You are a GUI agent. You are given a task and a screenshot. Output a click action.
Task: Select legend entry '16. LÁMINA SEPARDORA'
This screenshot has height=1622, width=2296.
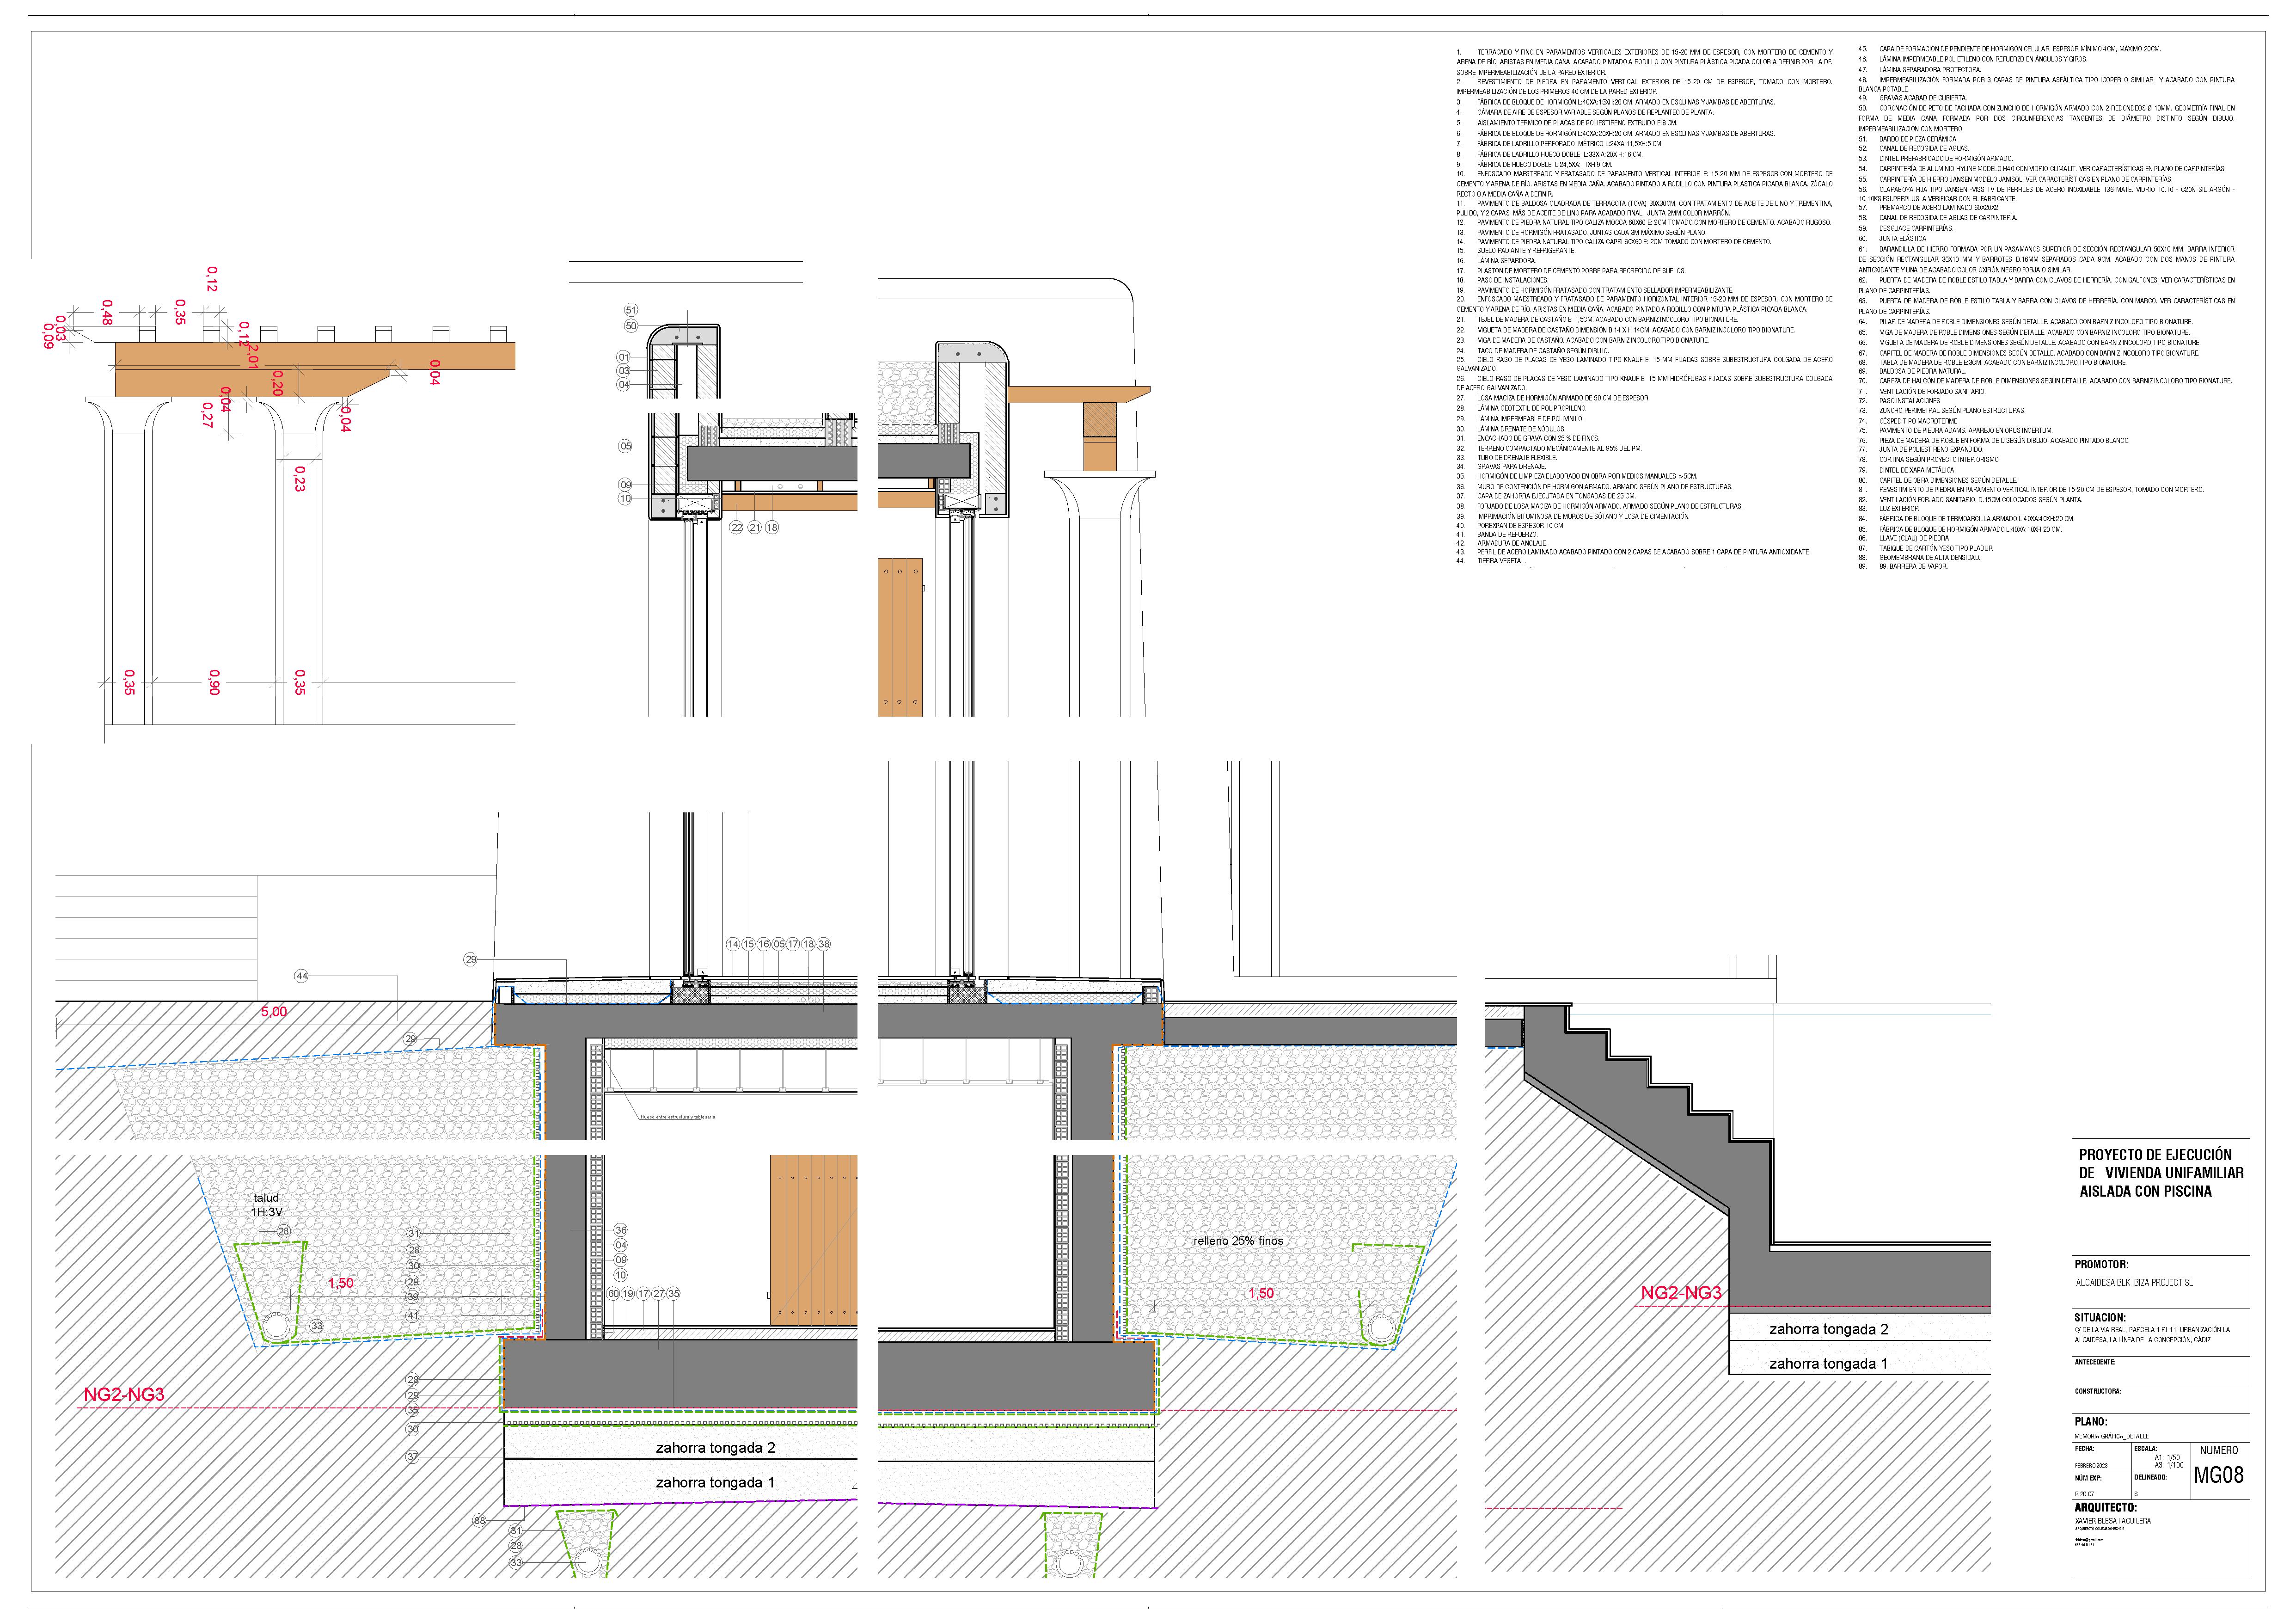tap(1497, 261)
